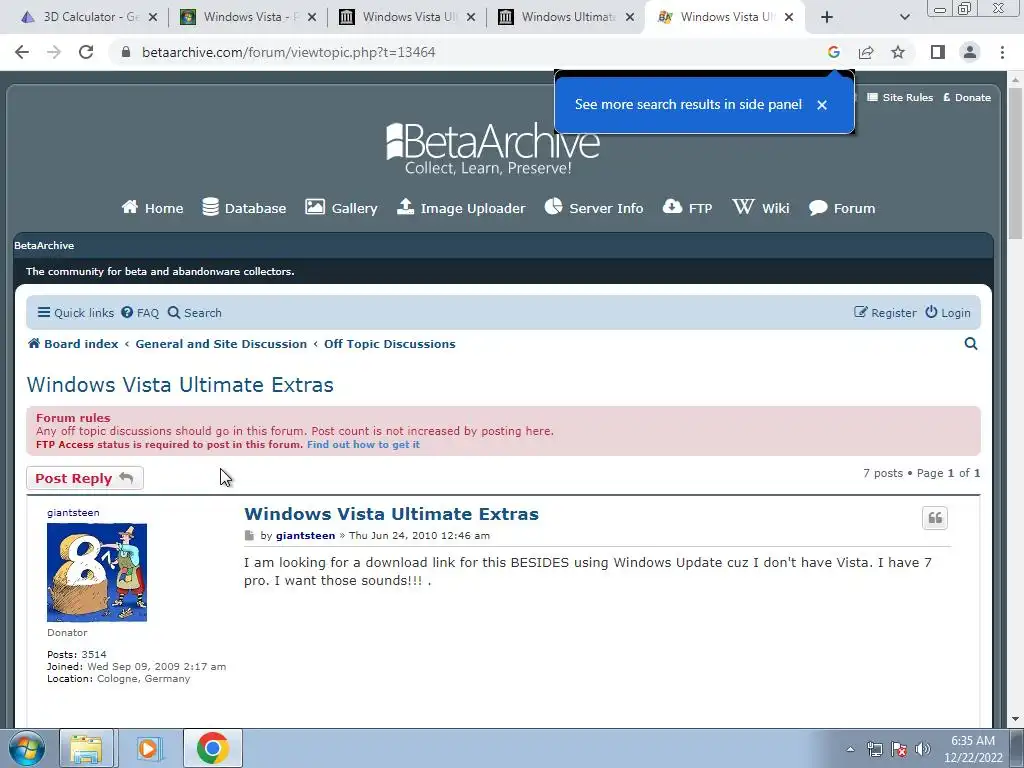This screenshot has height=768, width=1024.
Task: Click the taskbar clock and date
Action: [973, 749]
